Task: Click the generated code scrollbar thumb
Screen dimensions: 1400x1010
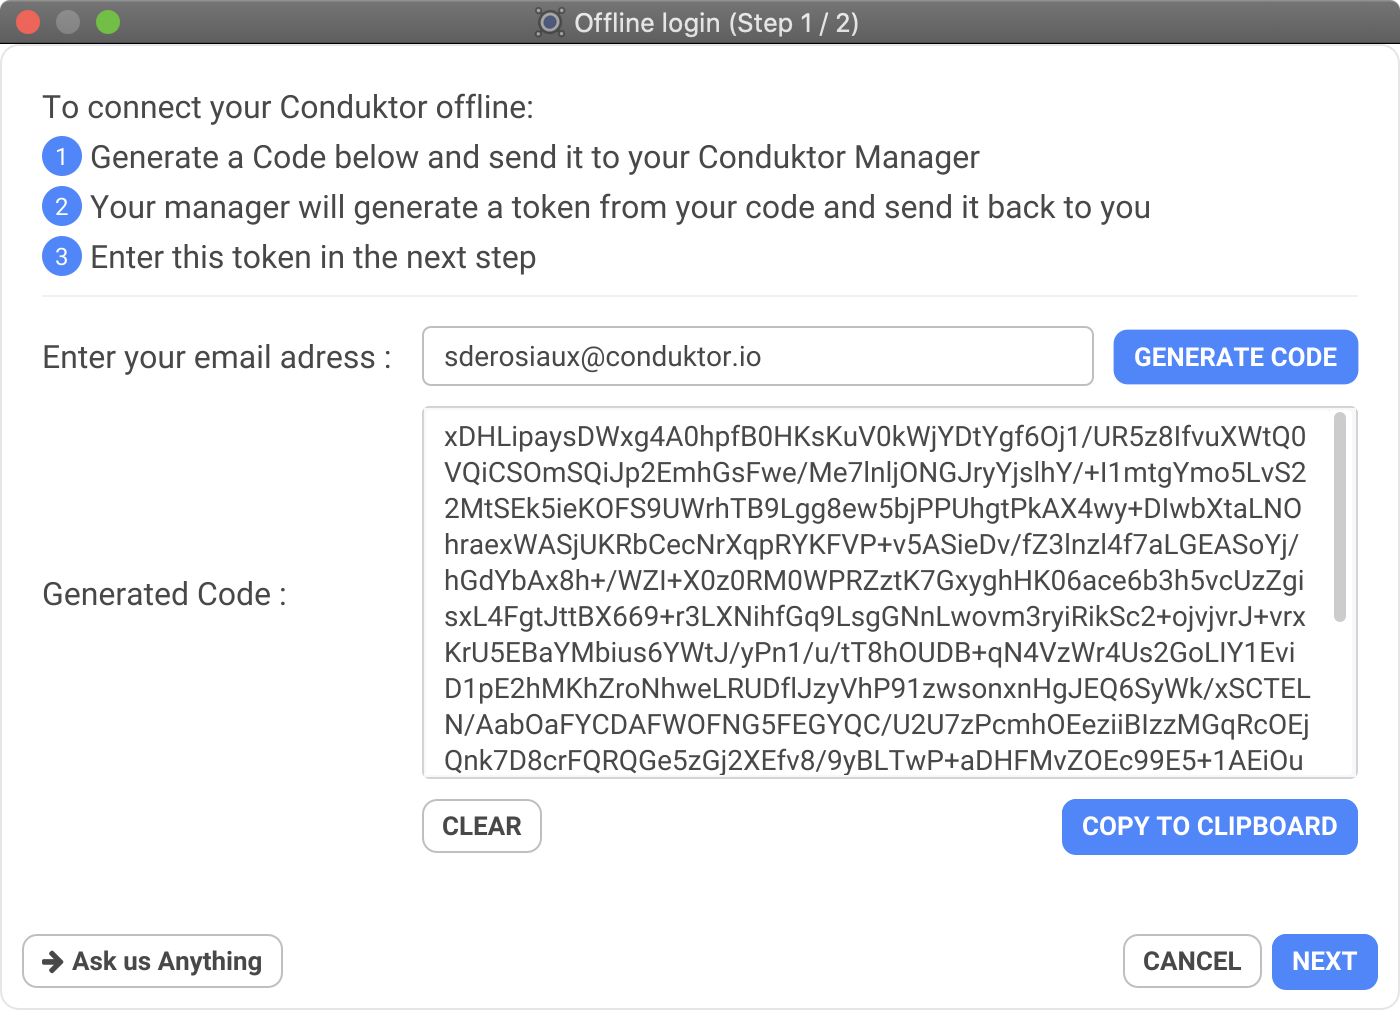Action: (x=1340, y=517)
